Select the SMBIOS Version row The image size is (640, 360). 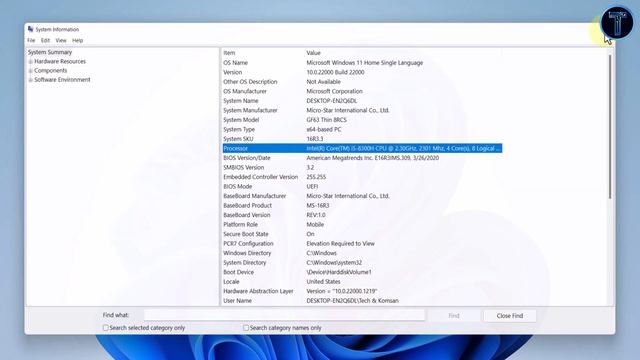point(362,167)
